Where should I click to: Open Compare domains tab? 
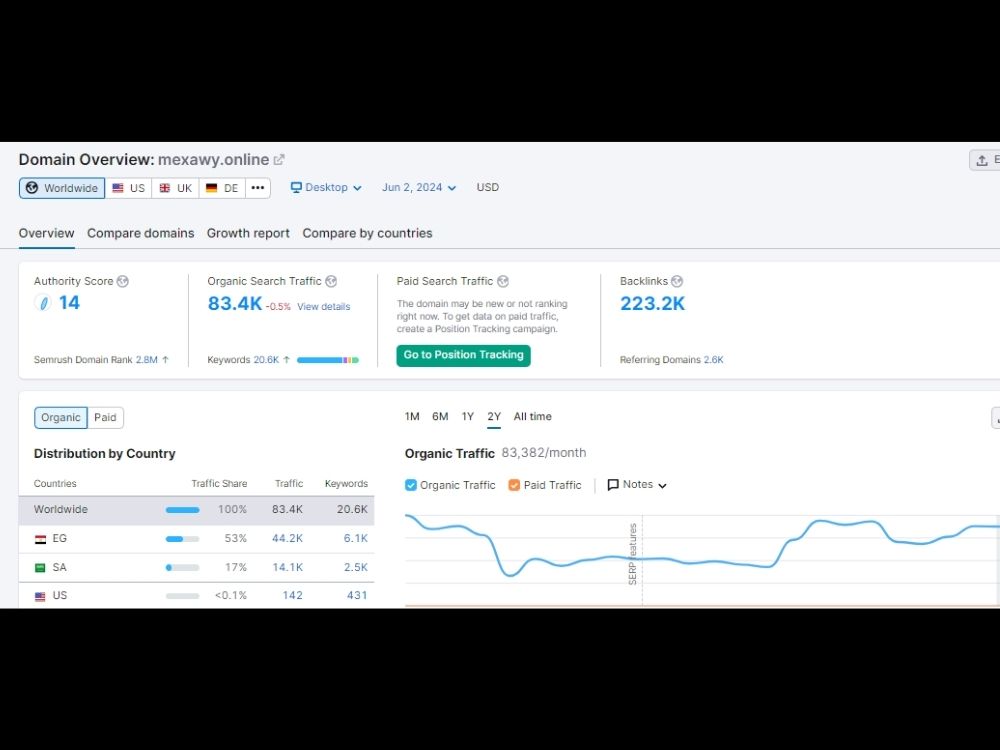pyautogui.click(x=140, y=233)
